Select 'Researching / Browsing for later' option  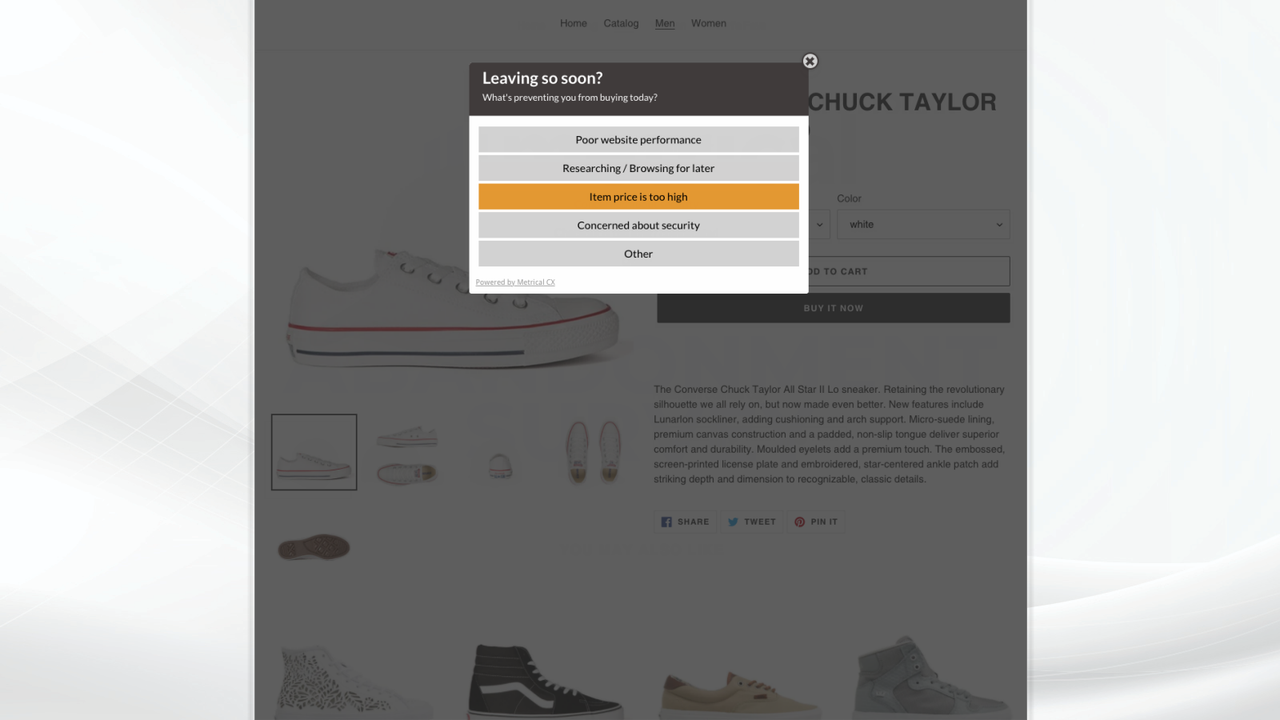638,168
